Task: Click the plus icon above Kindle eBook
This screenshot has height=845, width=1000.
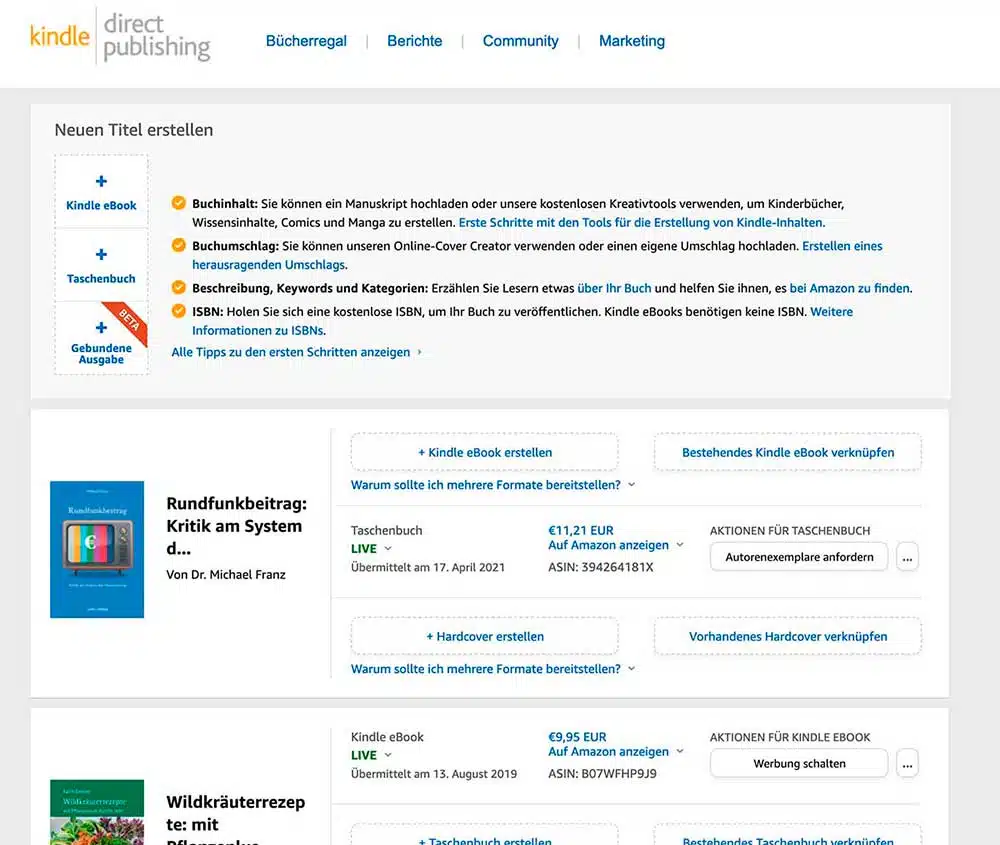Action: (101, 181)
